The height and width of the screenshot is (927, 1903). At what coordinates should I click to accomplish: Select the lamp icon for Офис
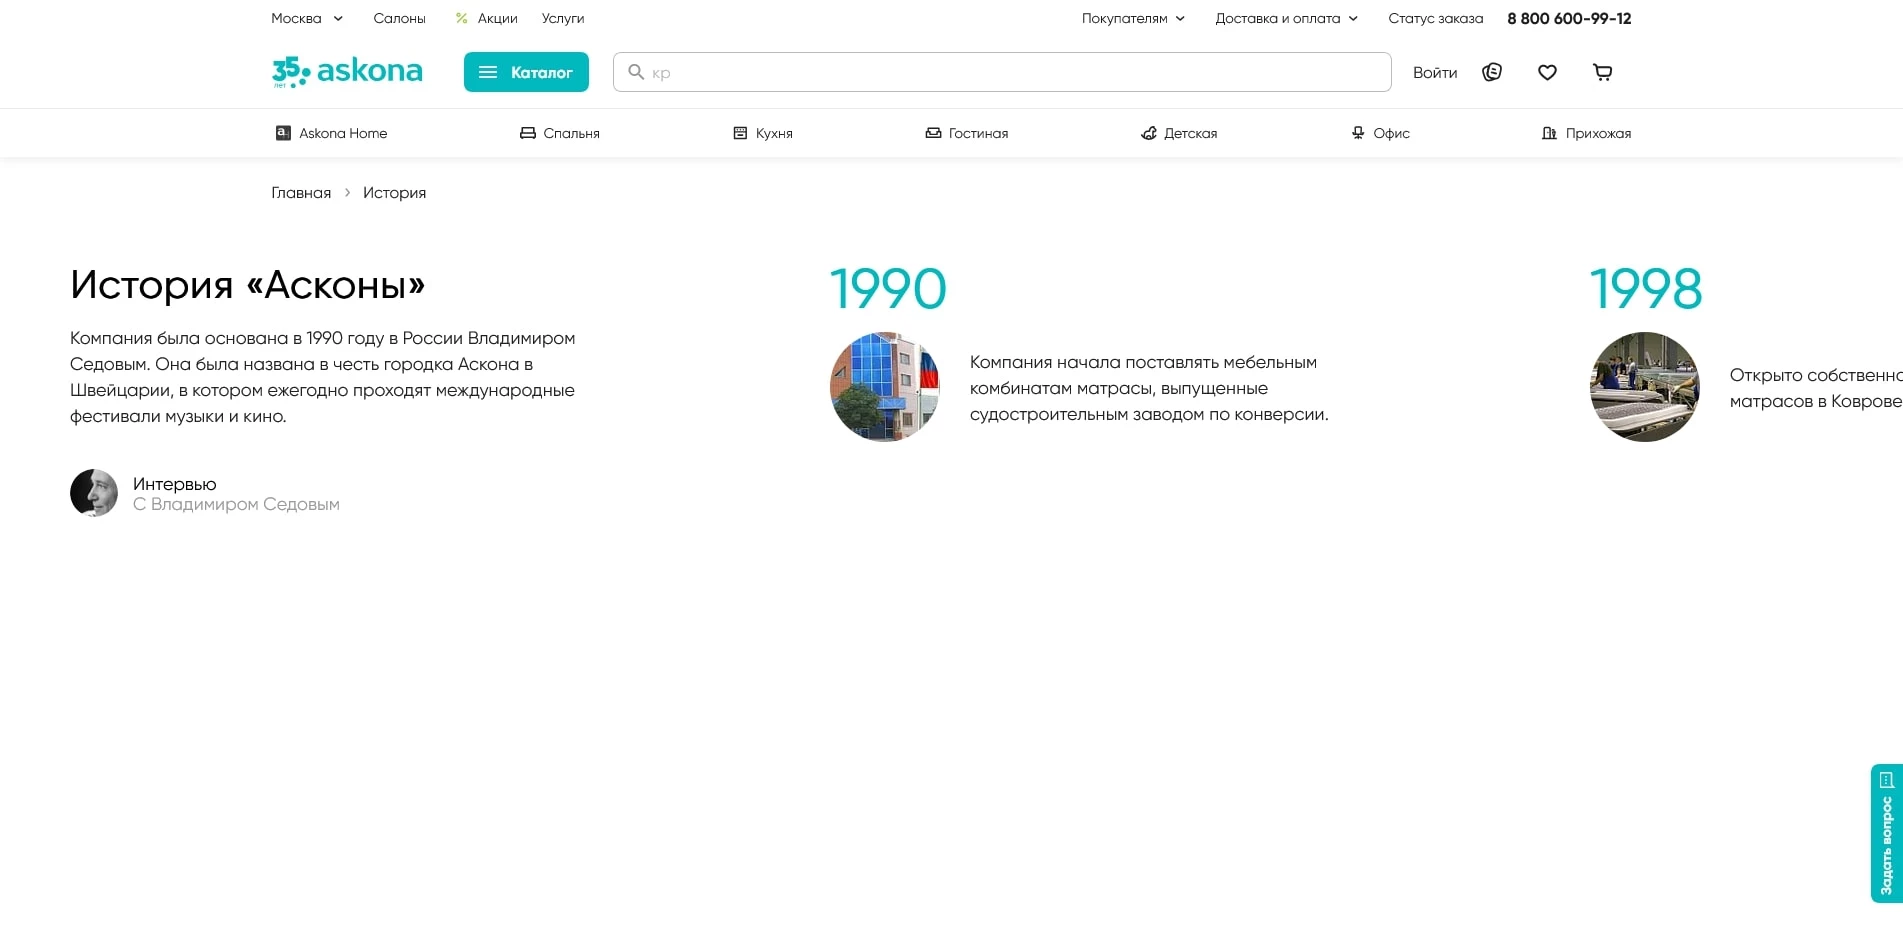[x=1357, y=132]
